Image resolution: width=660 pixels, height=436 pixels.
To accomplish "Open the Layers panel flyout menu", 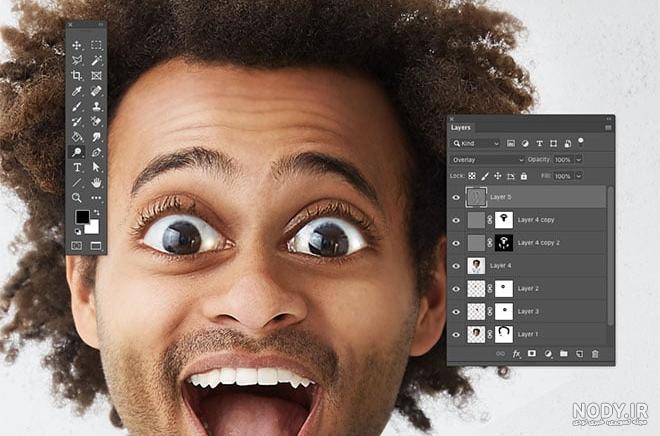I will (608, 128).
